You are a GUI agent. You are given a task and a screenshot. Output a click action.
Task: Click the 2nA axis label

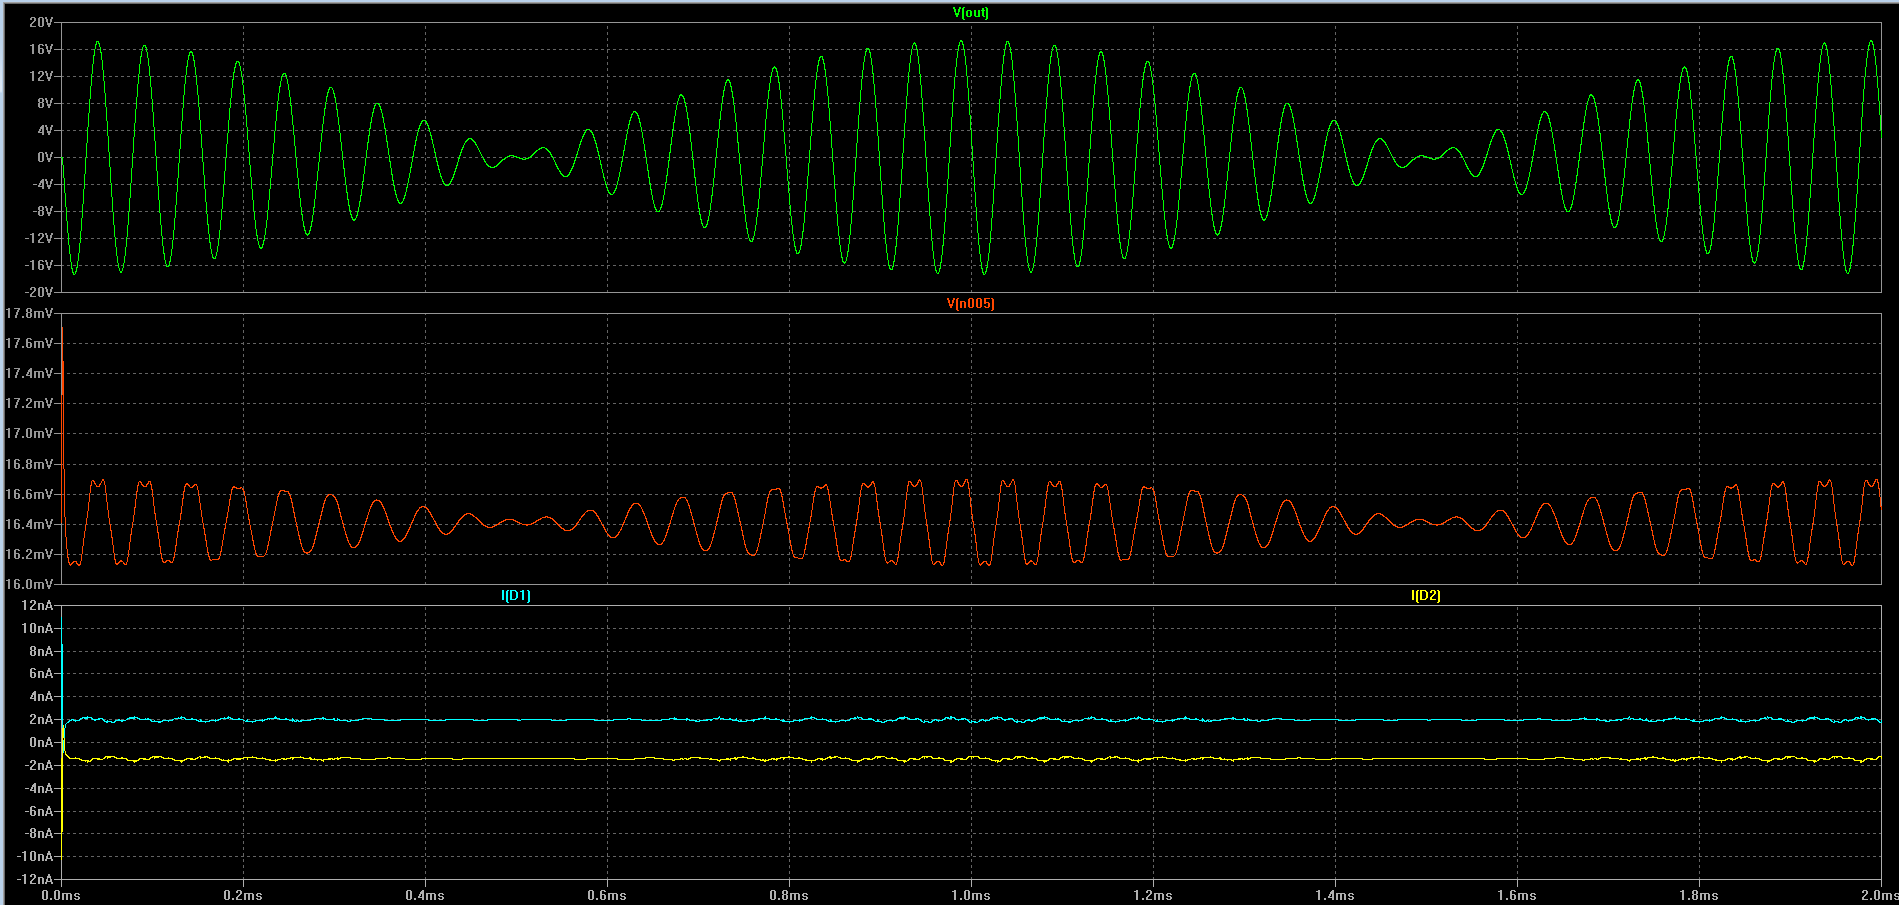coord(41,719)
